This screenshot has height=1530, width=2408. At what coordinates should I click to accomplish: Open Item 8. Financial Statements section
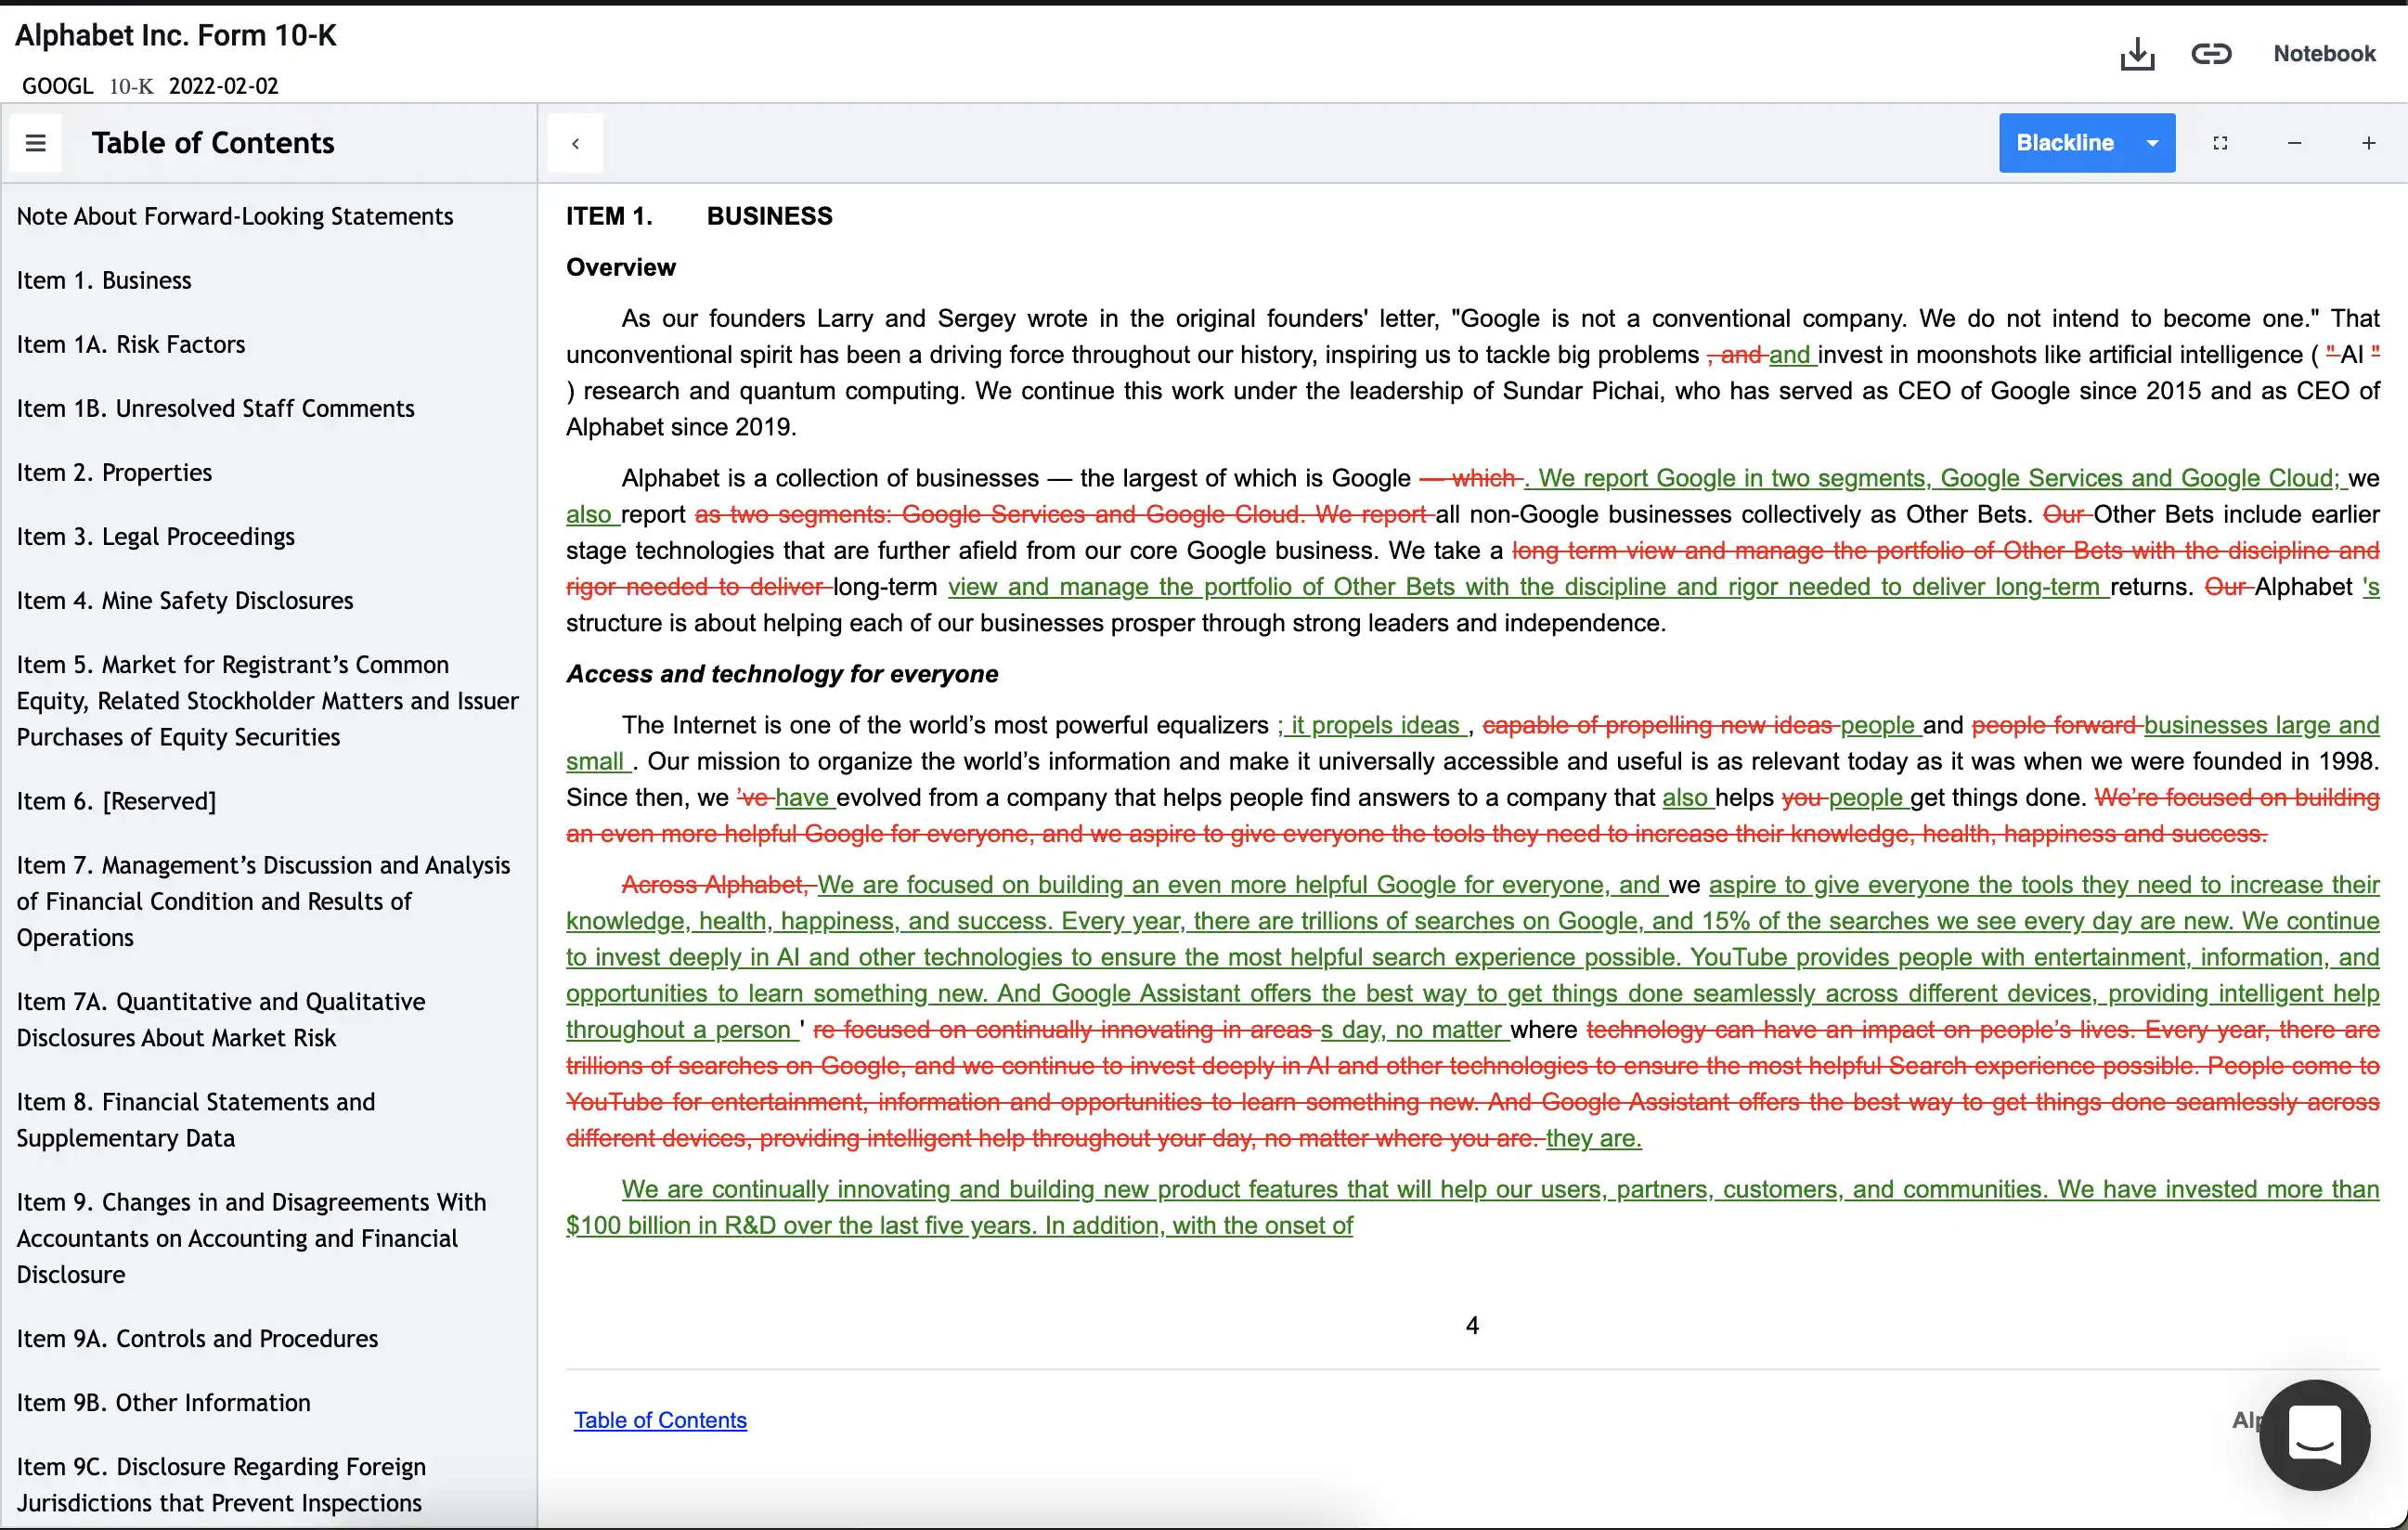[196, 1119]
